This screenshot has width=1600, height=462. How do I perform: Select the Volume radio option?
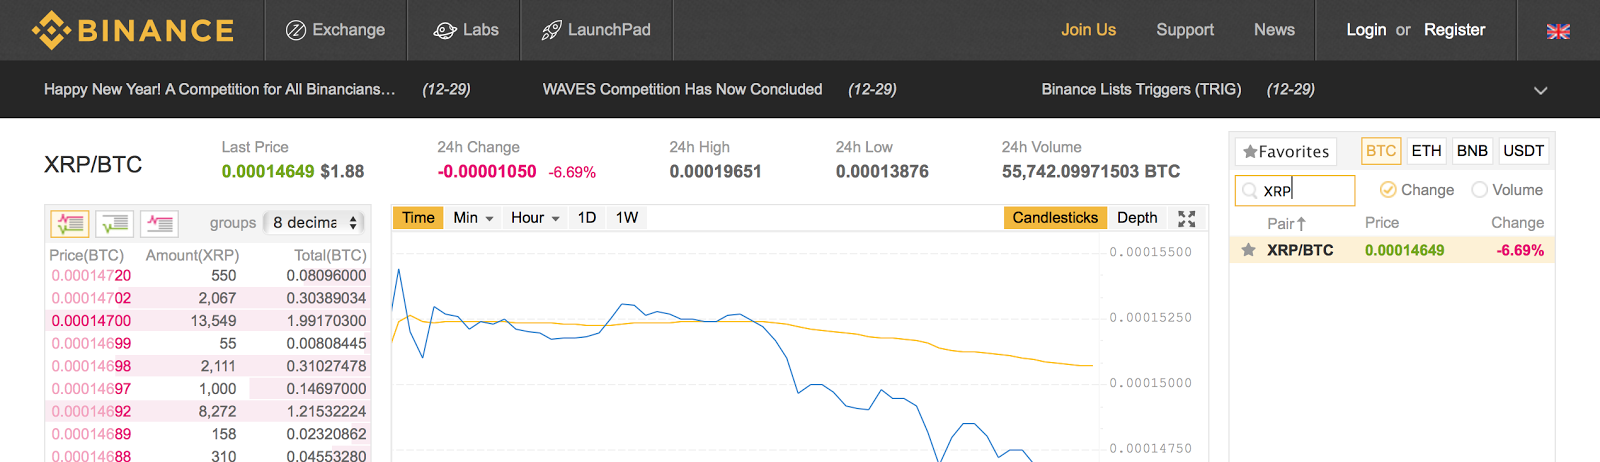click(1507, 190)
